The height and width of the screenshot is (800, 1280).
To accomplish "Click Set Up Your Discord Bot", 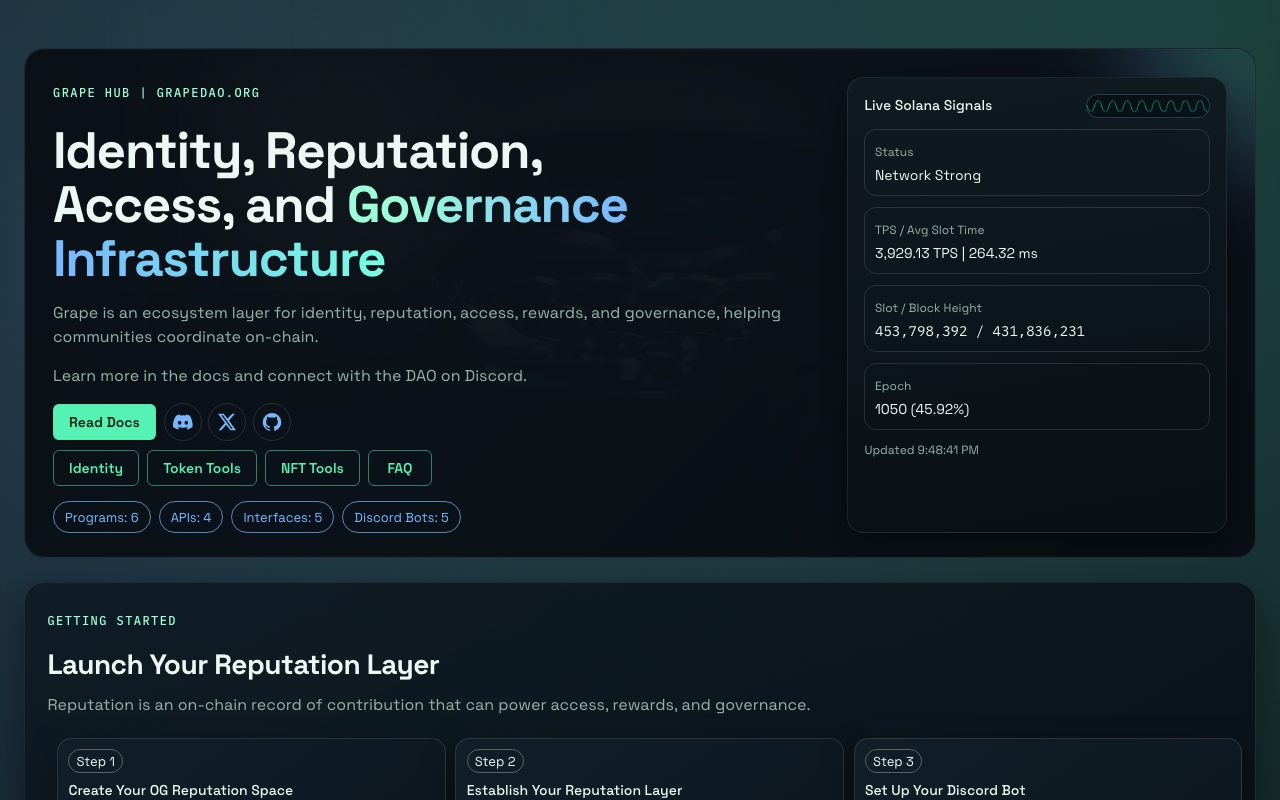I will (x=945, y=790).
